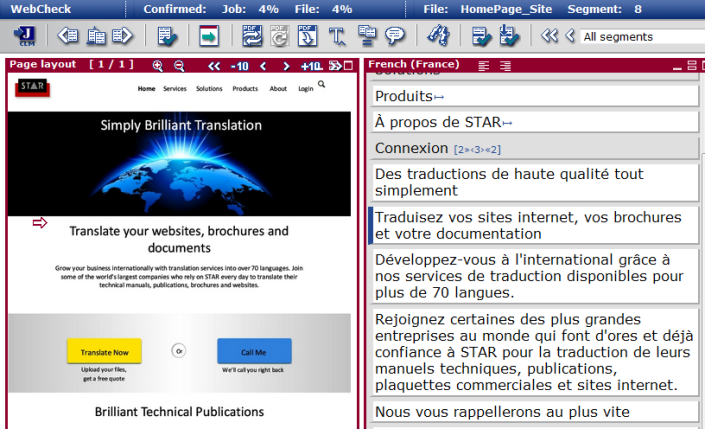
Task: Go to next file icon
Action: click(123, 36)
